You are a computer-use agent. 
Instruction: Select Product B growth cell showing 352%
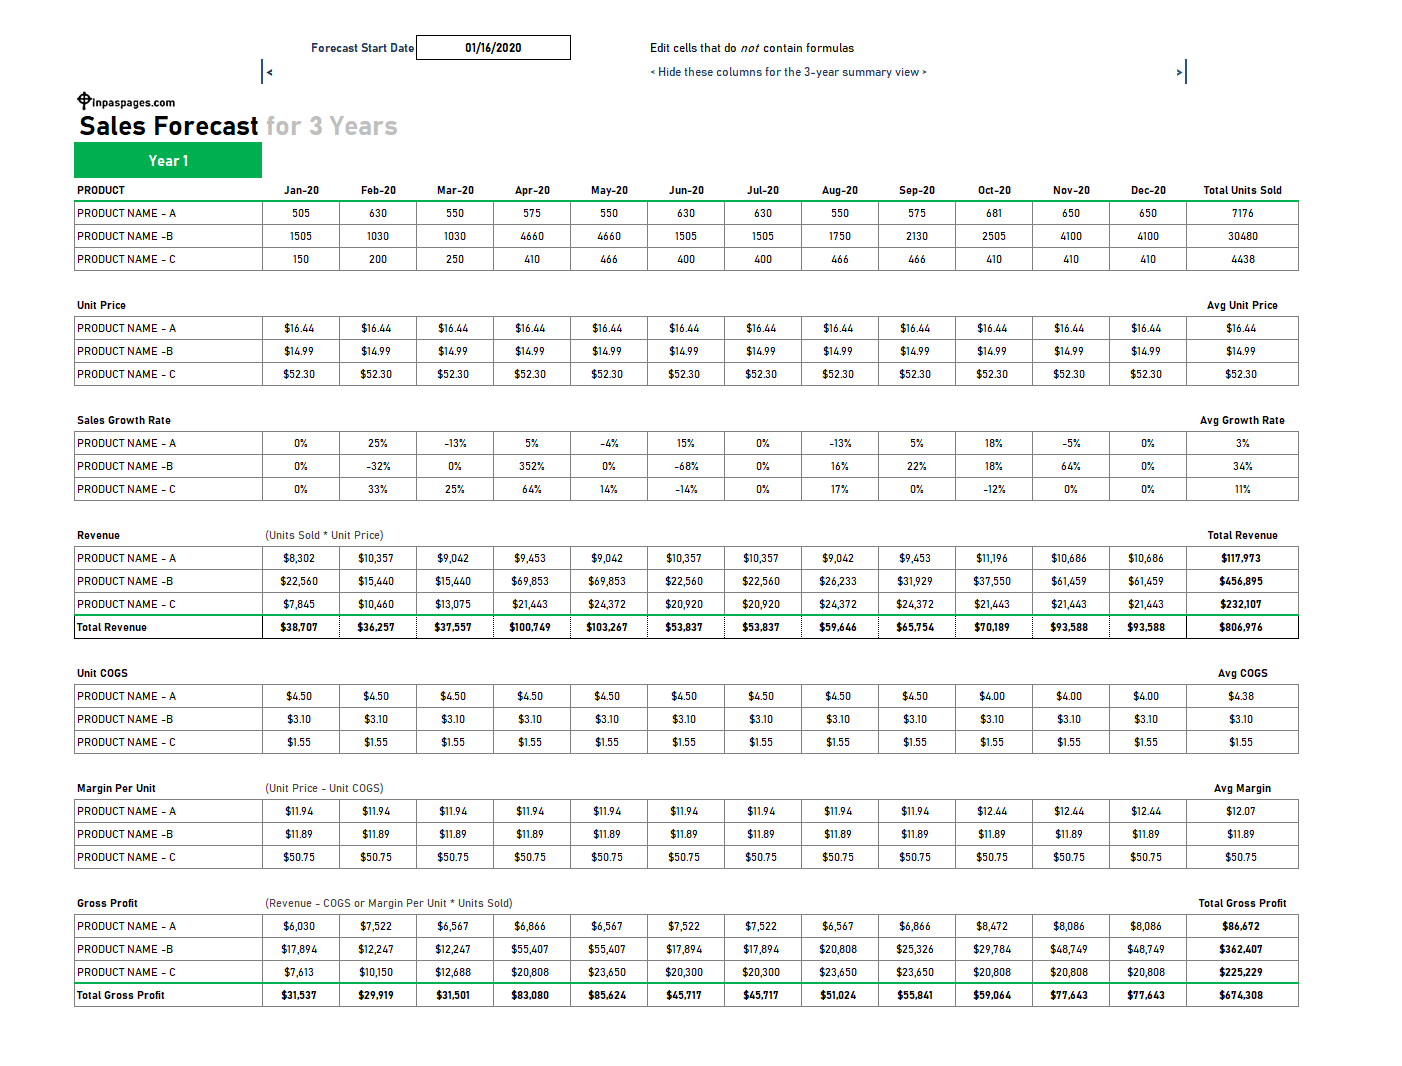coord(532,466)
